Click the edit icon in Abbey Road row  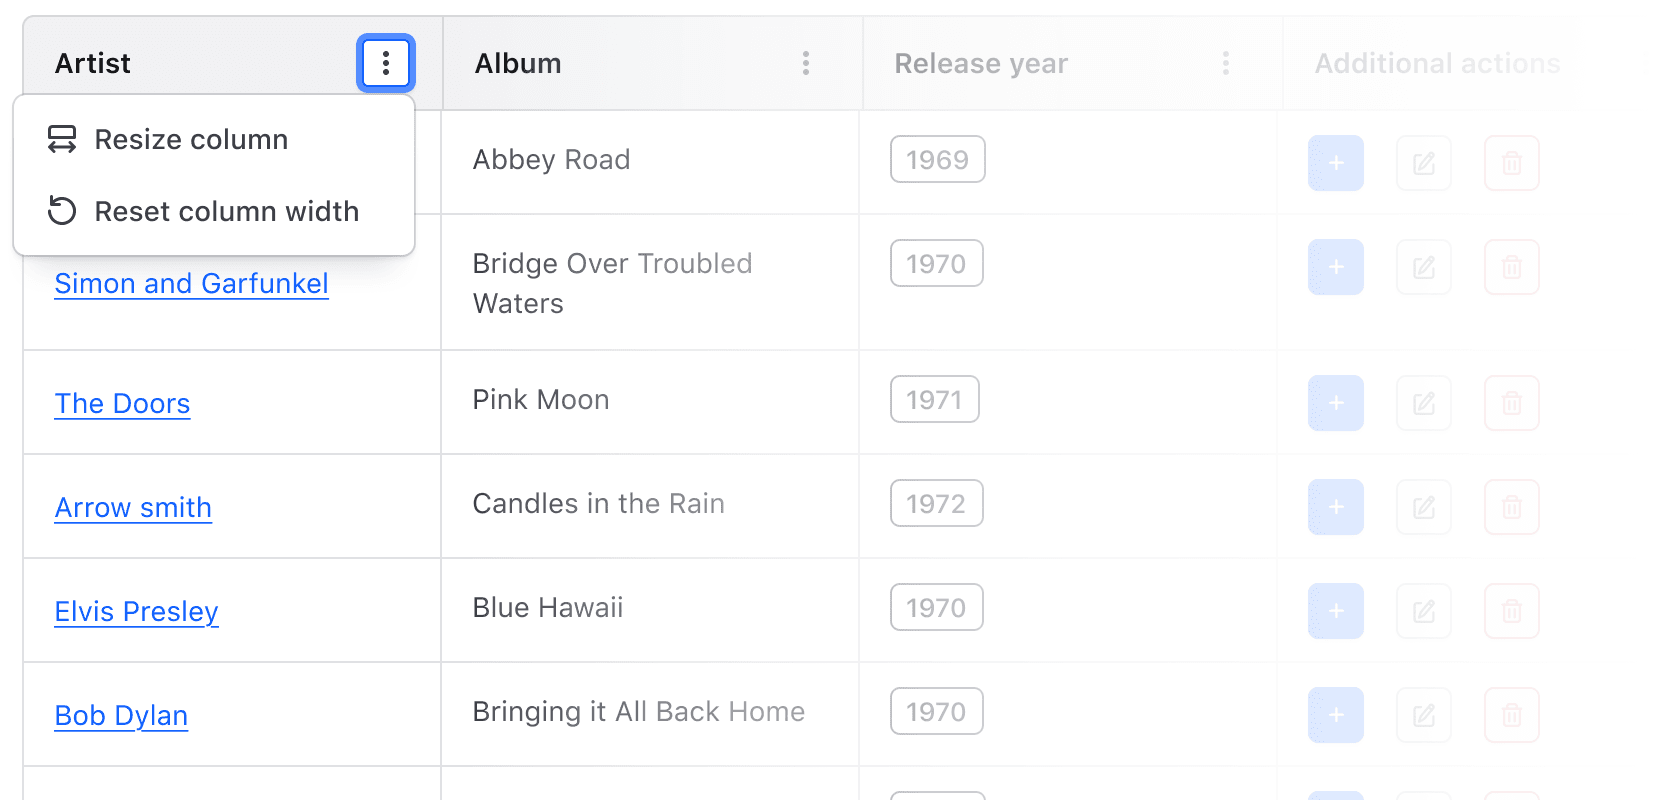(x=1424, y=163)
